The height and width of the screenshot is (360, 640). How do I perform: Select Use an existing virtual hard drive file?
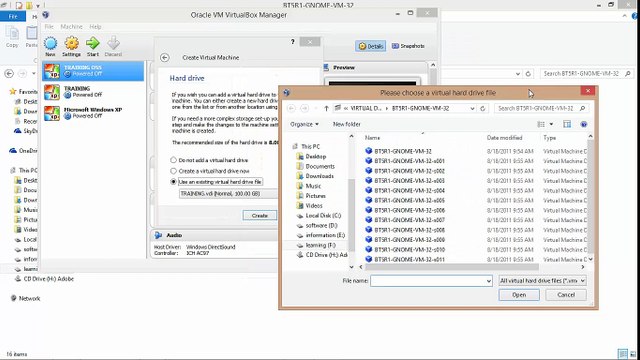216,182
